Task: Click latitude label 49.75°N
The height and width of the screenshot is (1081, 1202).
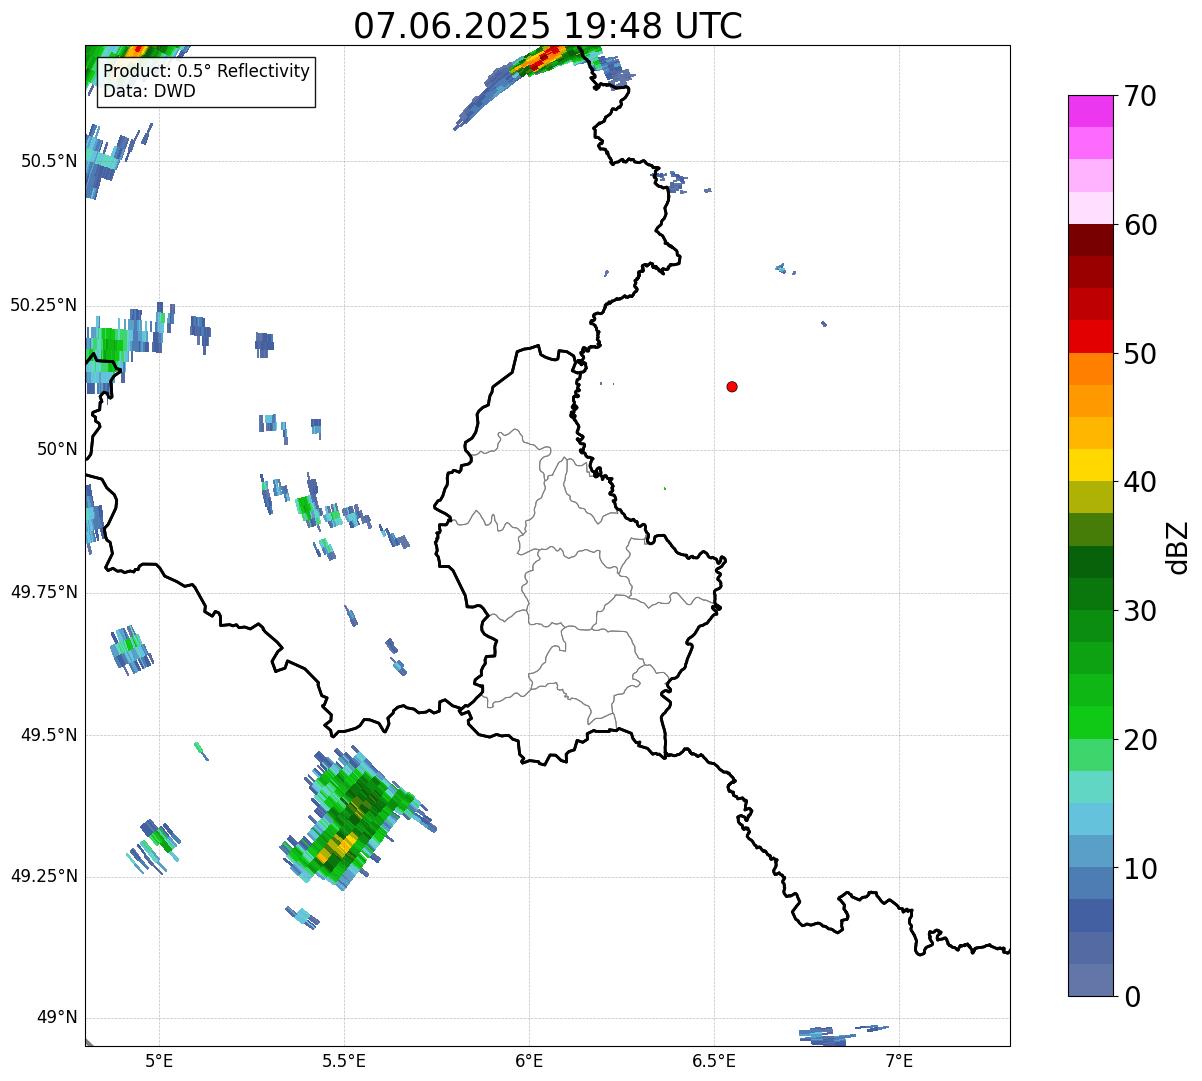Action: point(43,592)
